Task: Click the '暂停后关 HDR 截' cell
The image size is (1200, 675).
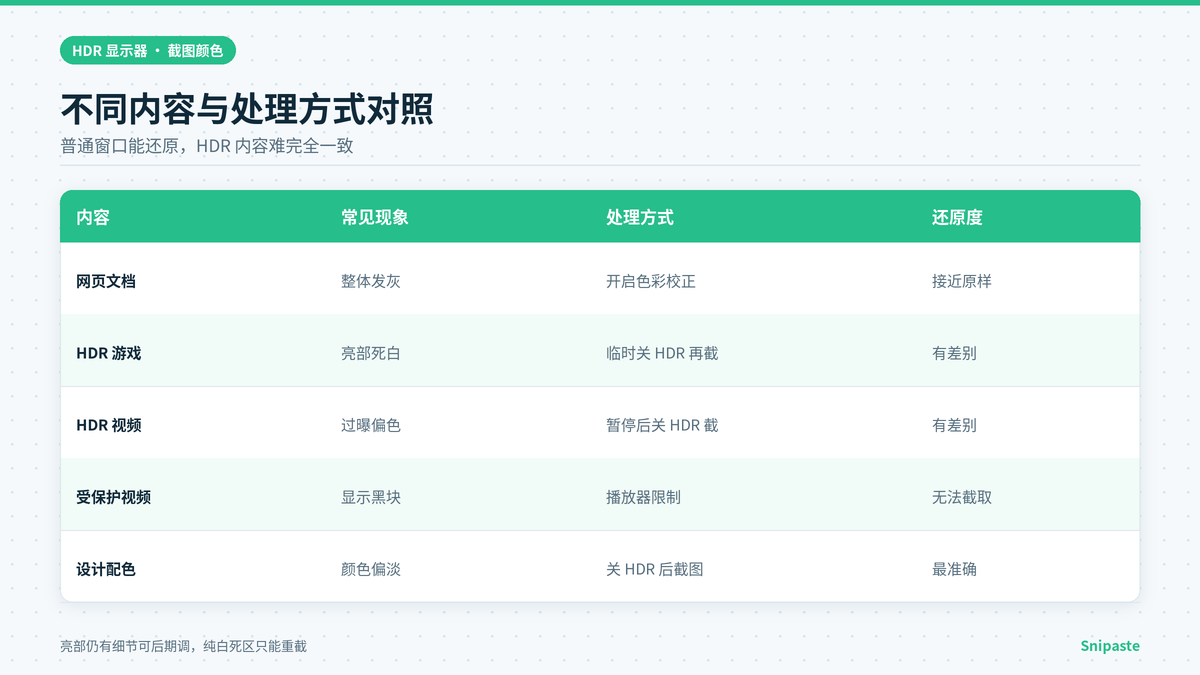Action: pyautogui.click(x=662, y=425)
